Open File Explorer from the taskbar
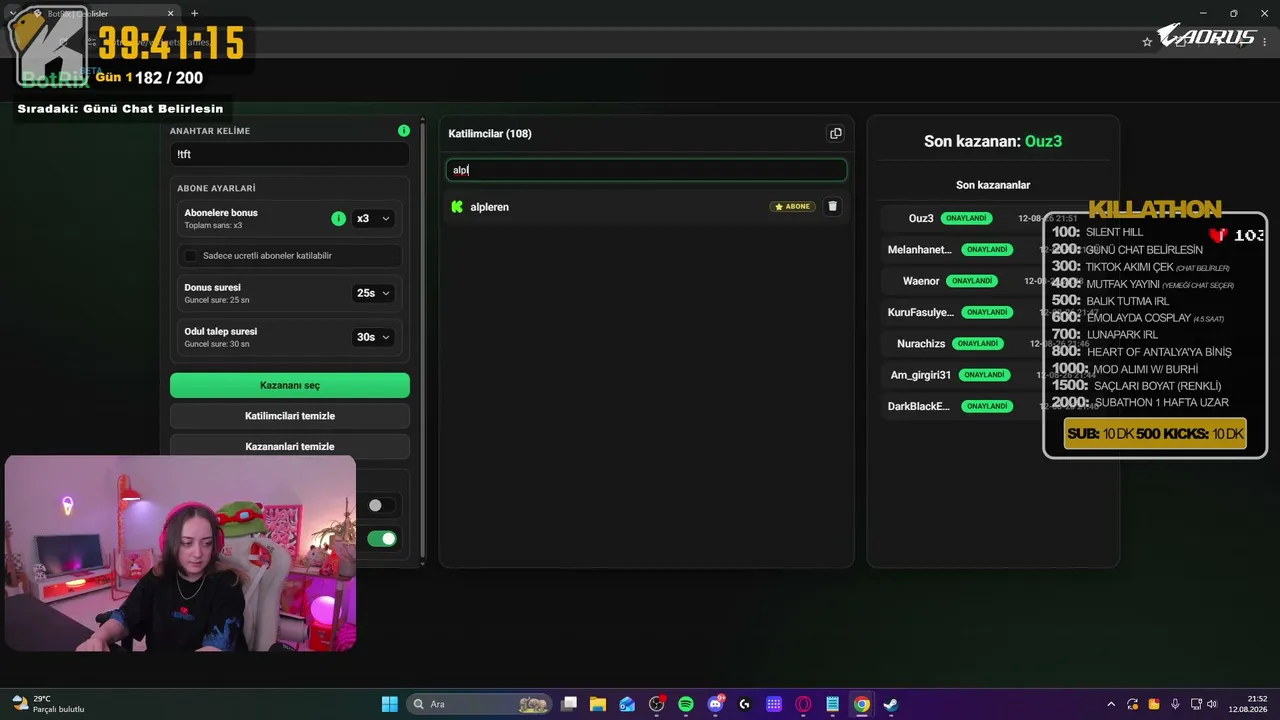This screenshot has width=1280, height=720. pyautogui.click(x=598, y=704)
